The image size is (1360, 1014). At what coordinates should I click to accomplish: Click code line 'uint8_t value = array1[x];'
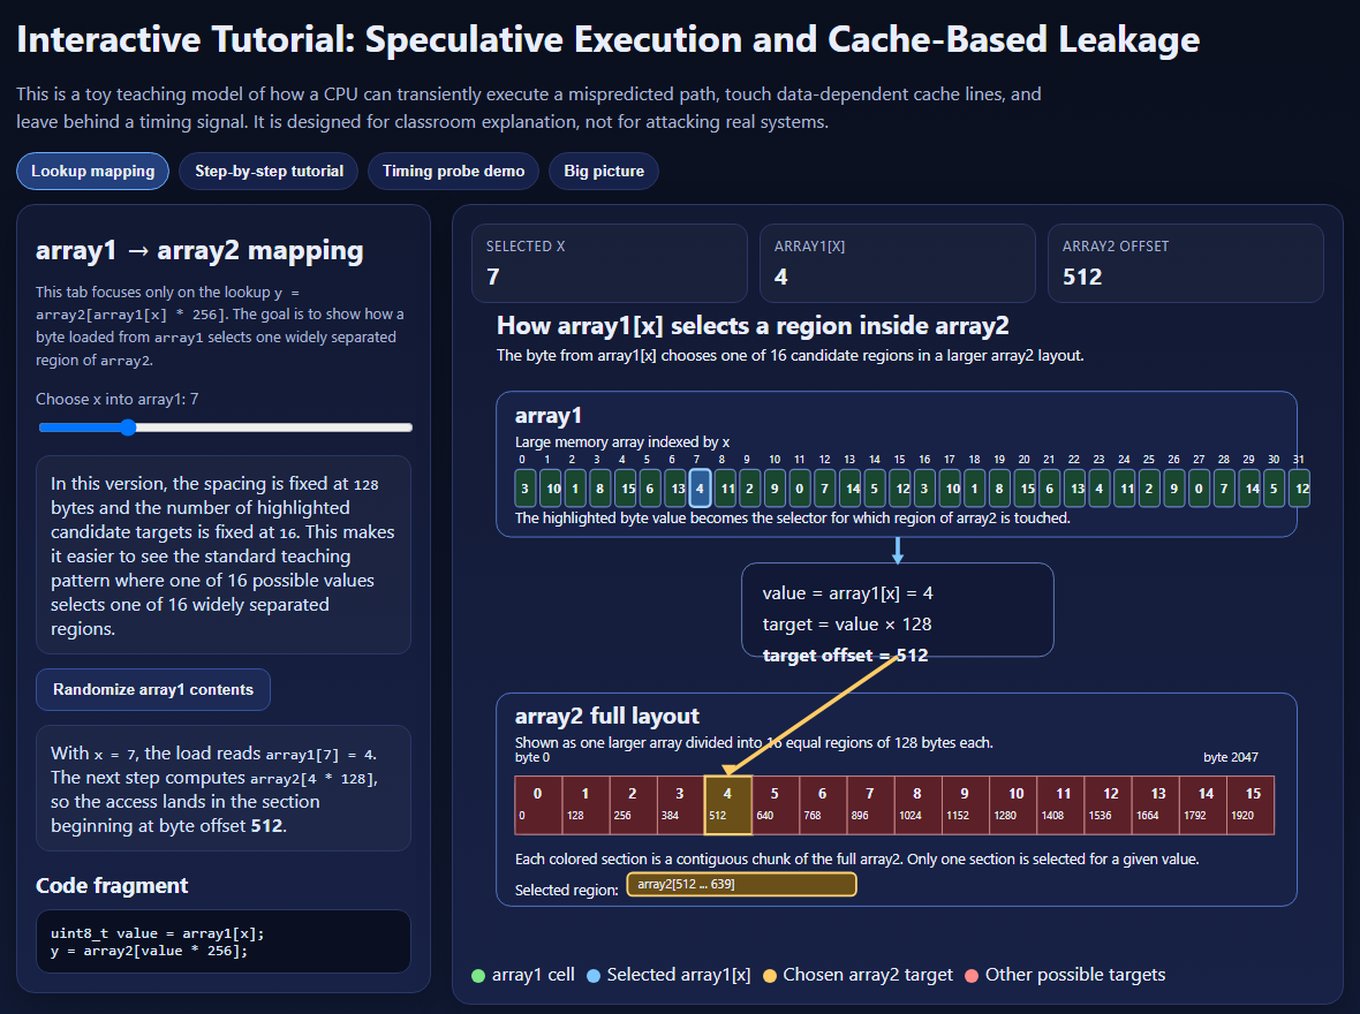(x=157, y=933)
